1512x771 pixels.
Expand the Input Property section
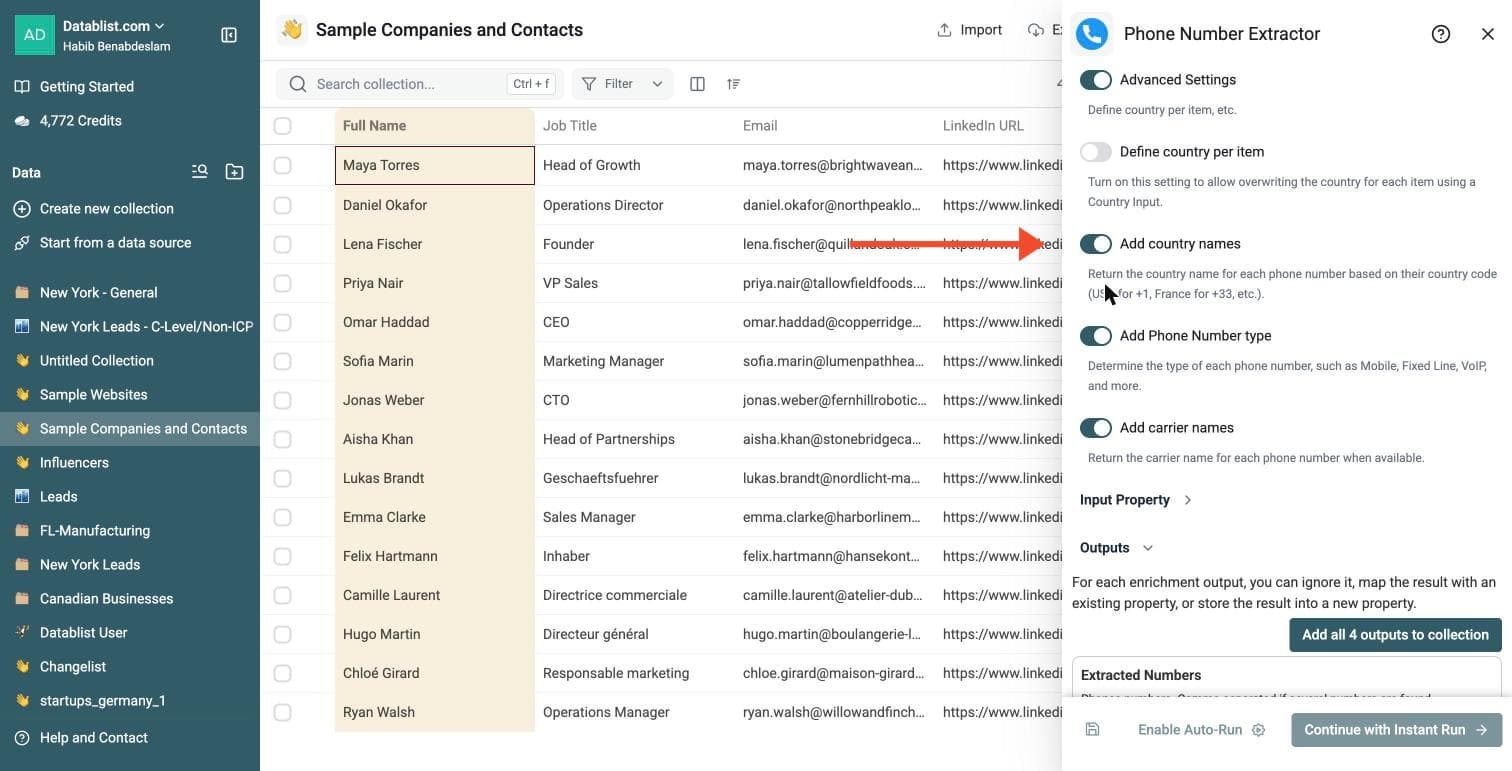tap(1136, 500)
